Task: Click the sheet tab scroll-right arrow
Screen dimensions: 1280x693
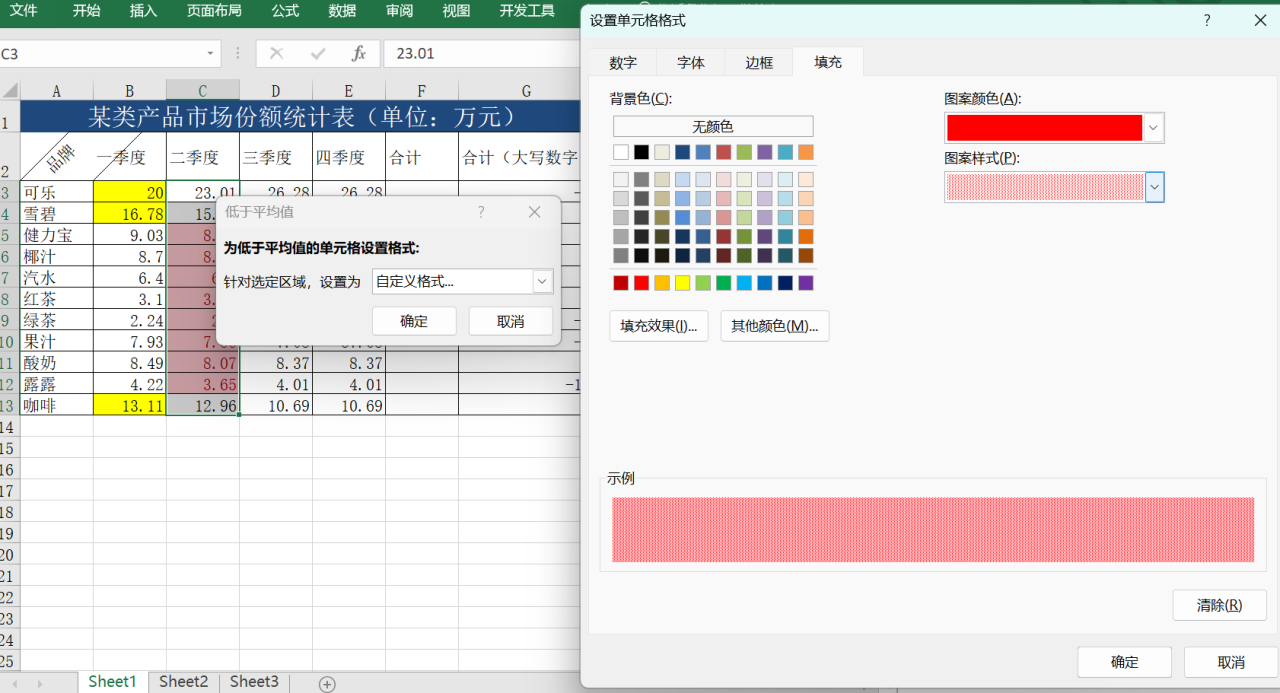Action: 40,684
